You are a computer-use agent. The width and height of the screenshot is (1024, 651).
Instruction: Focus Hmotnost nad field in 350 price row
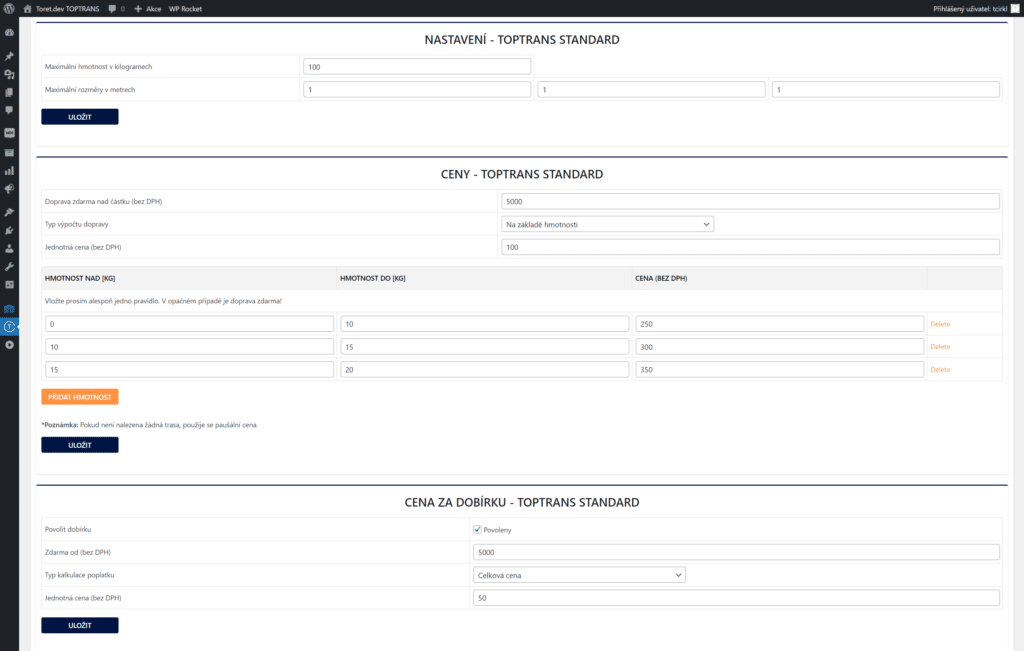pyautogui.click(x=189, y=370)
